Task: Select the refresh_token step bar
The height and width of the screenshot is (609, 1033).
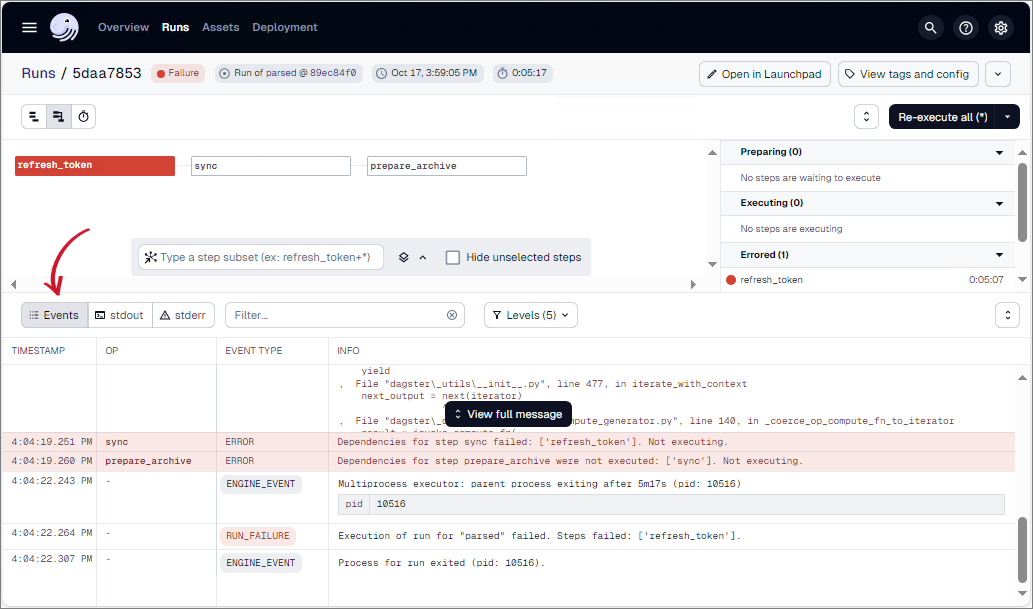Action: (95, 166)
